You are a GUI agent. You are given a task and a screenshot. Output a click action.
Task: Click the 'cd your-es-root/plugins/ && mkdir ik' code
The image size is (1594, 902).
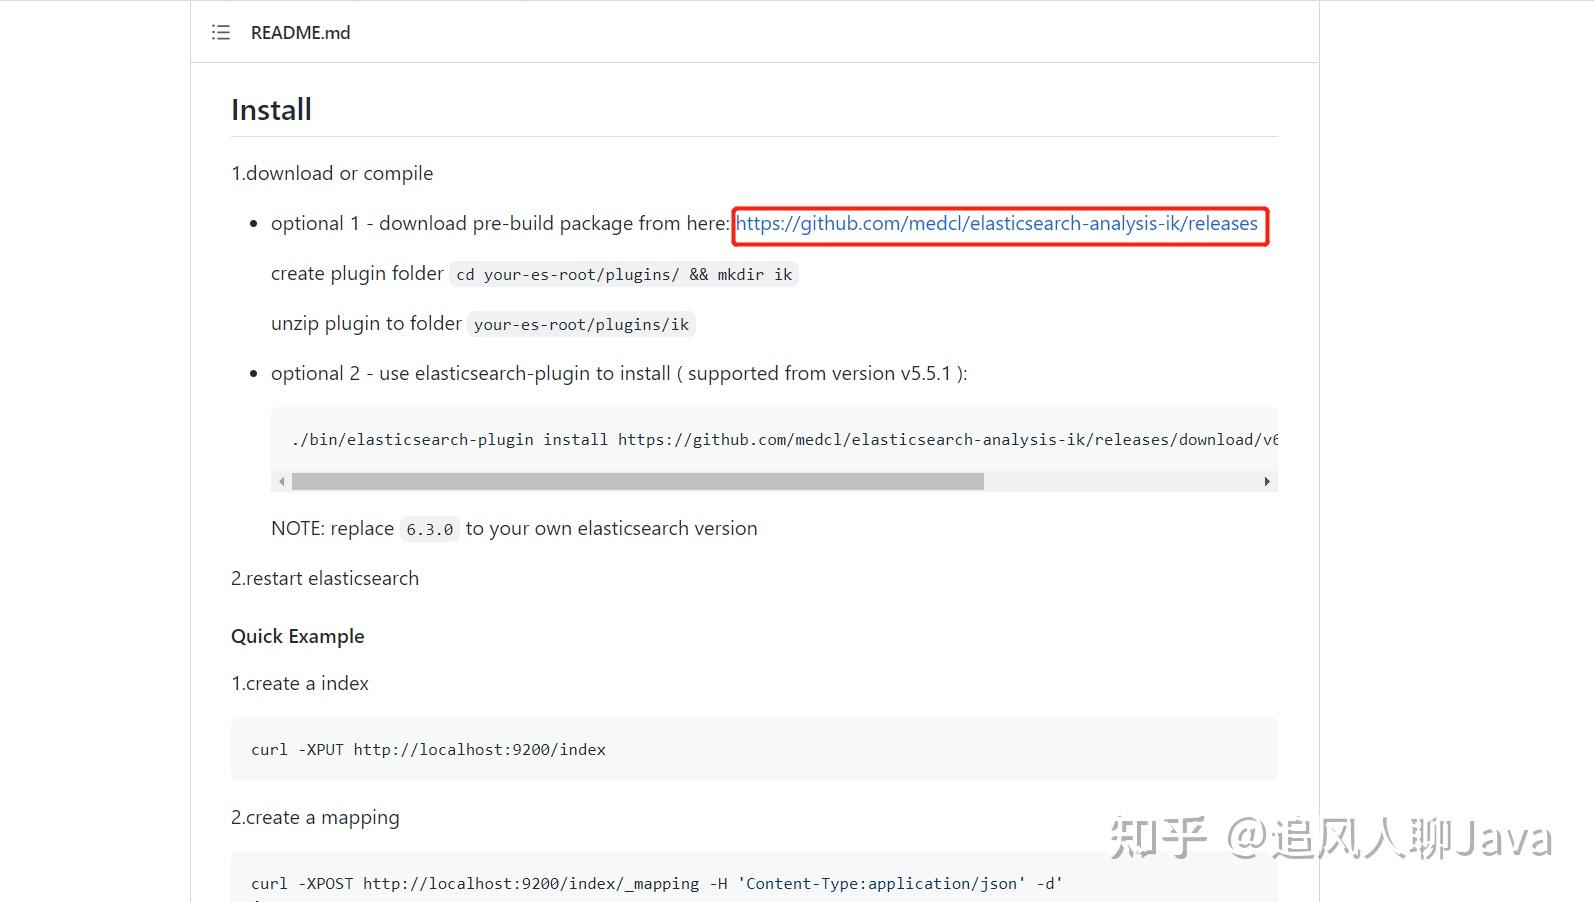[624, 274]
